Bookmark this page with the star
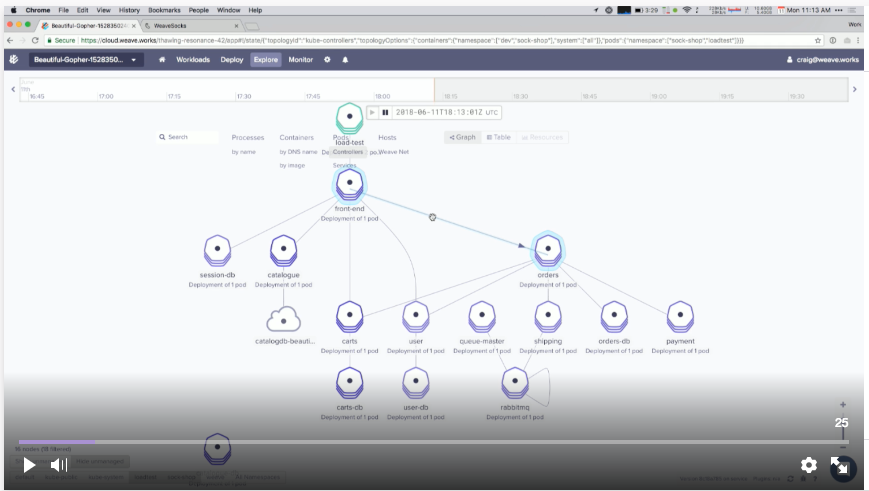 coord(817,40)
